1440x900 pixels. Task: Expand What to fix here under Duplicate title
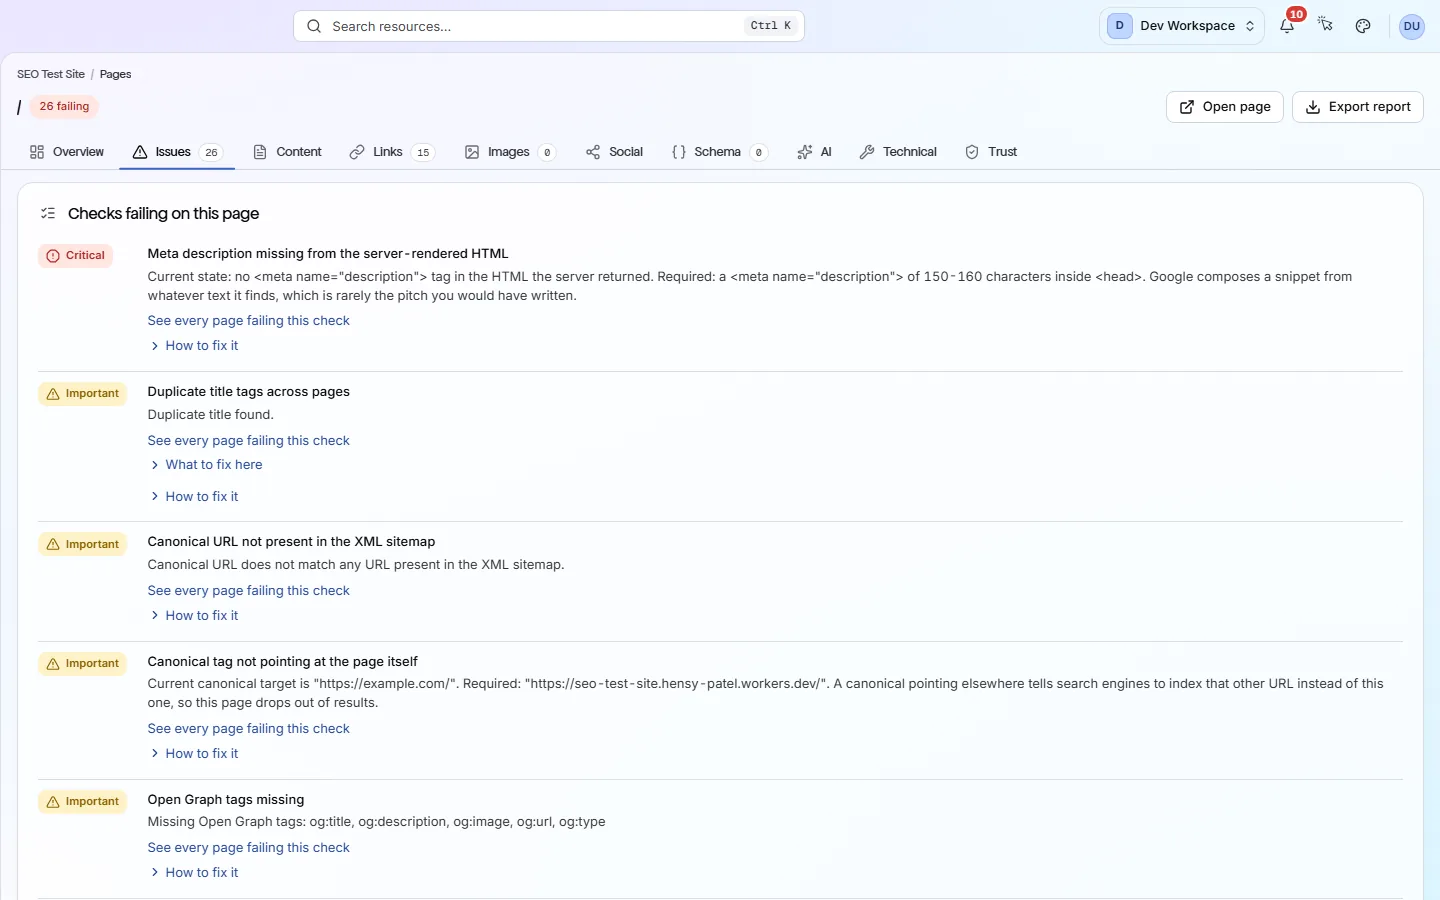206,465
